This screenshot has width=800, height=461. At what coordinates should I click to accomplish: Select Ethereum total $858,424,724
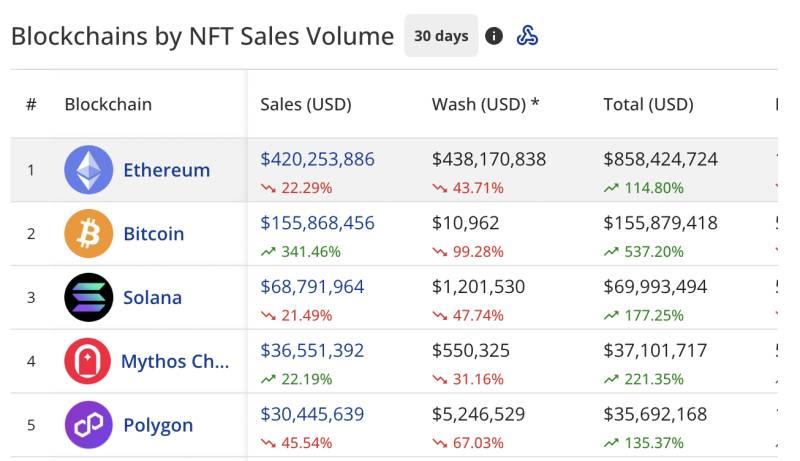(x=661, y=159)
